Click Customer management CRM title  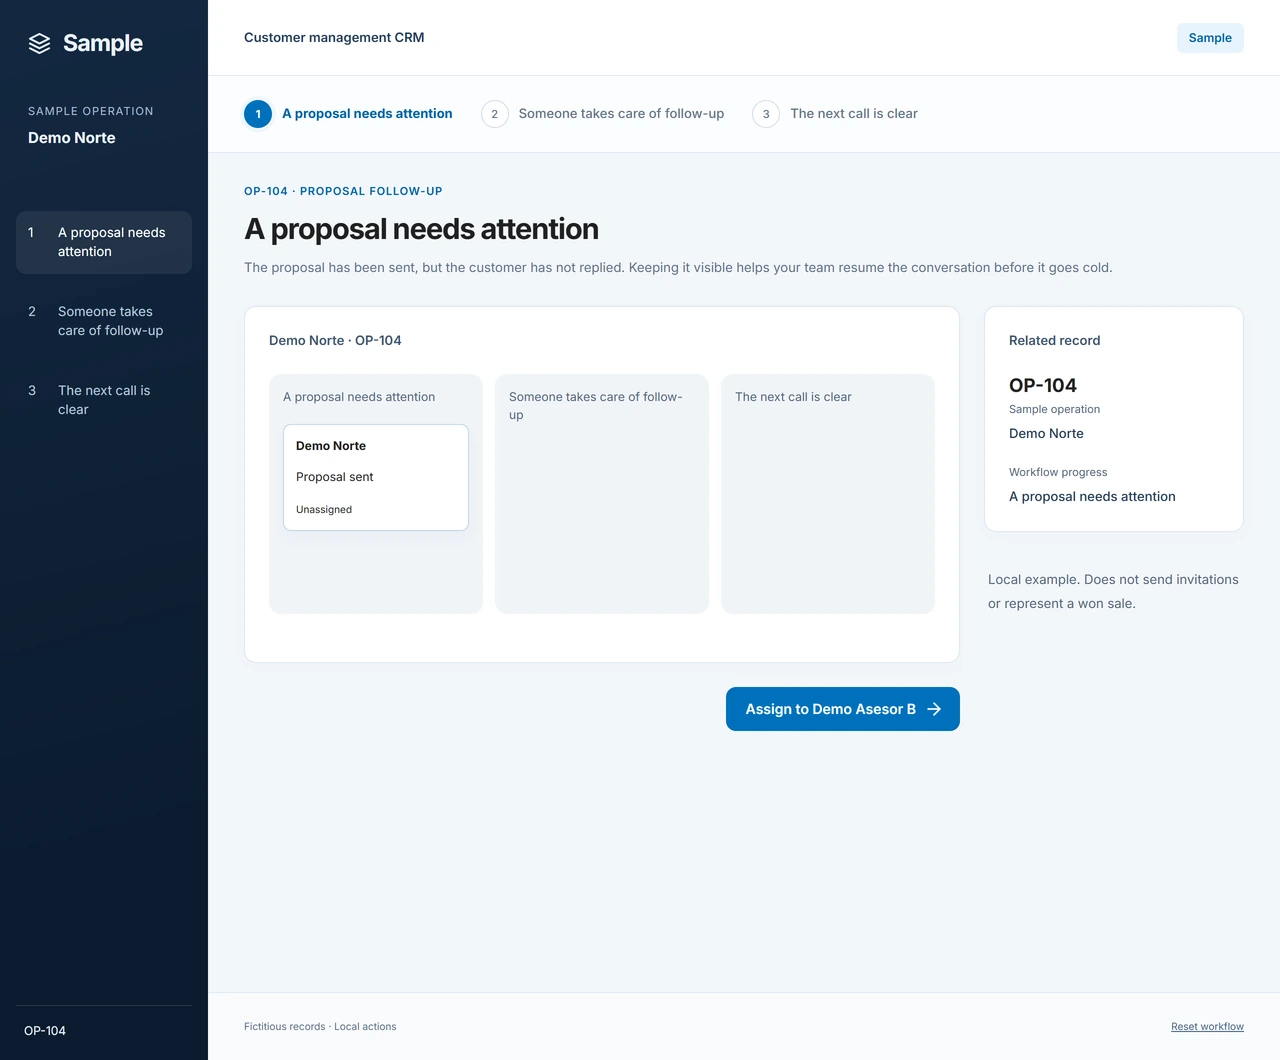pyautogui.click(x=334, y=38)
